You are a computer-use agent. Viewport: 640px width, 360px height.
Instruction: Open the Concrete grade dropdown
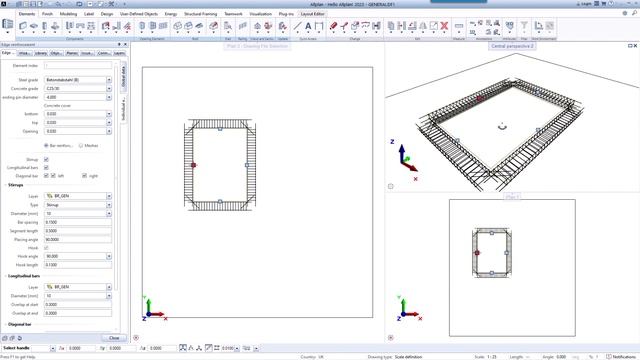[109, 89]
